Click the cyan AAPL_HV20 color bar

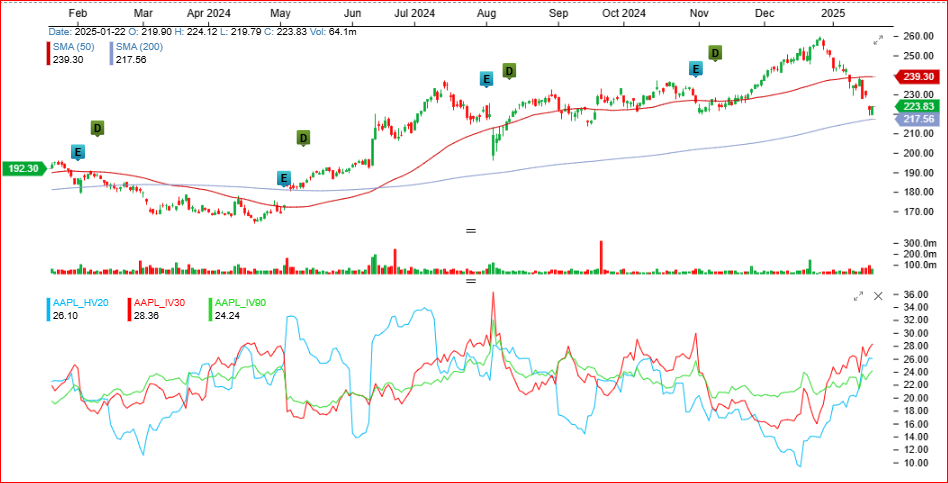(49, 309)
